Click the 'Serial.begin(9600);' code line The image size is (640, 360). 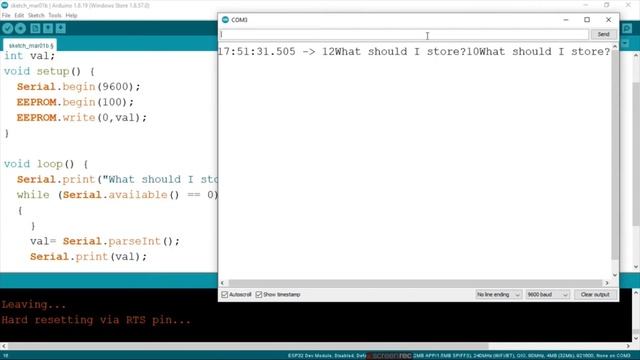(x=78, y=87)
